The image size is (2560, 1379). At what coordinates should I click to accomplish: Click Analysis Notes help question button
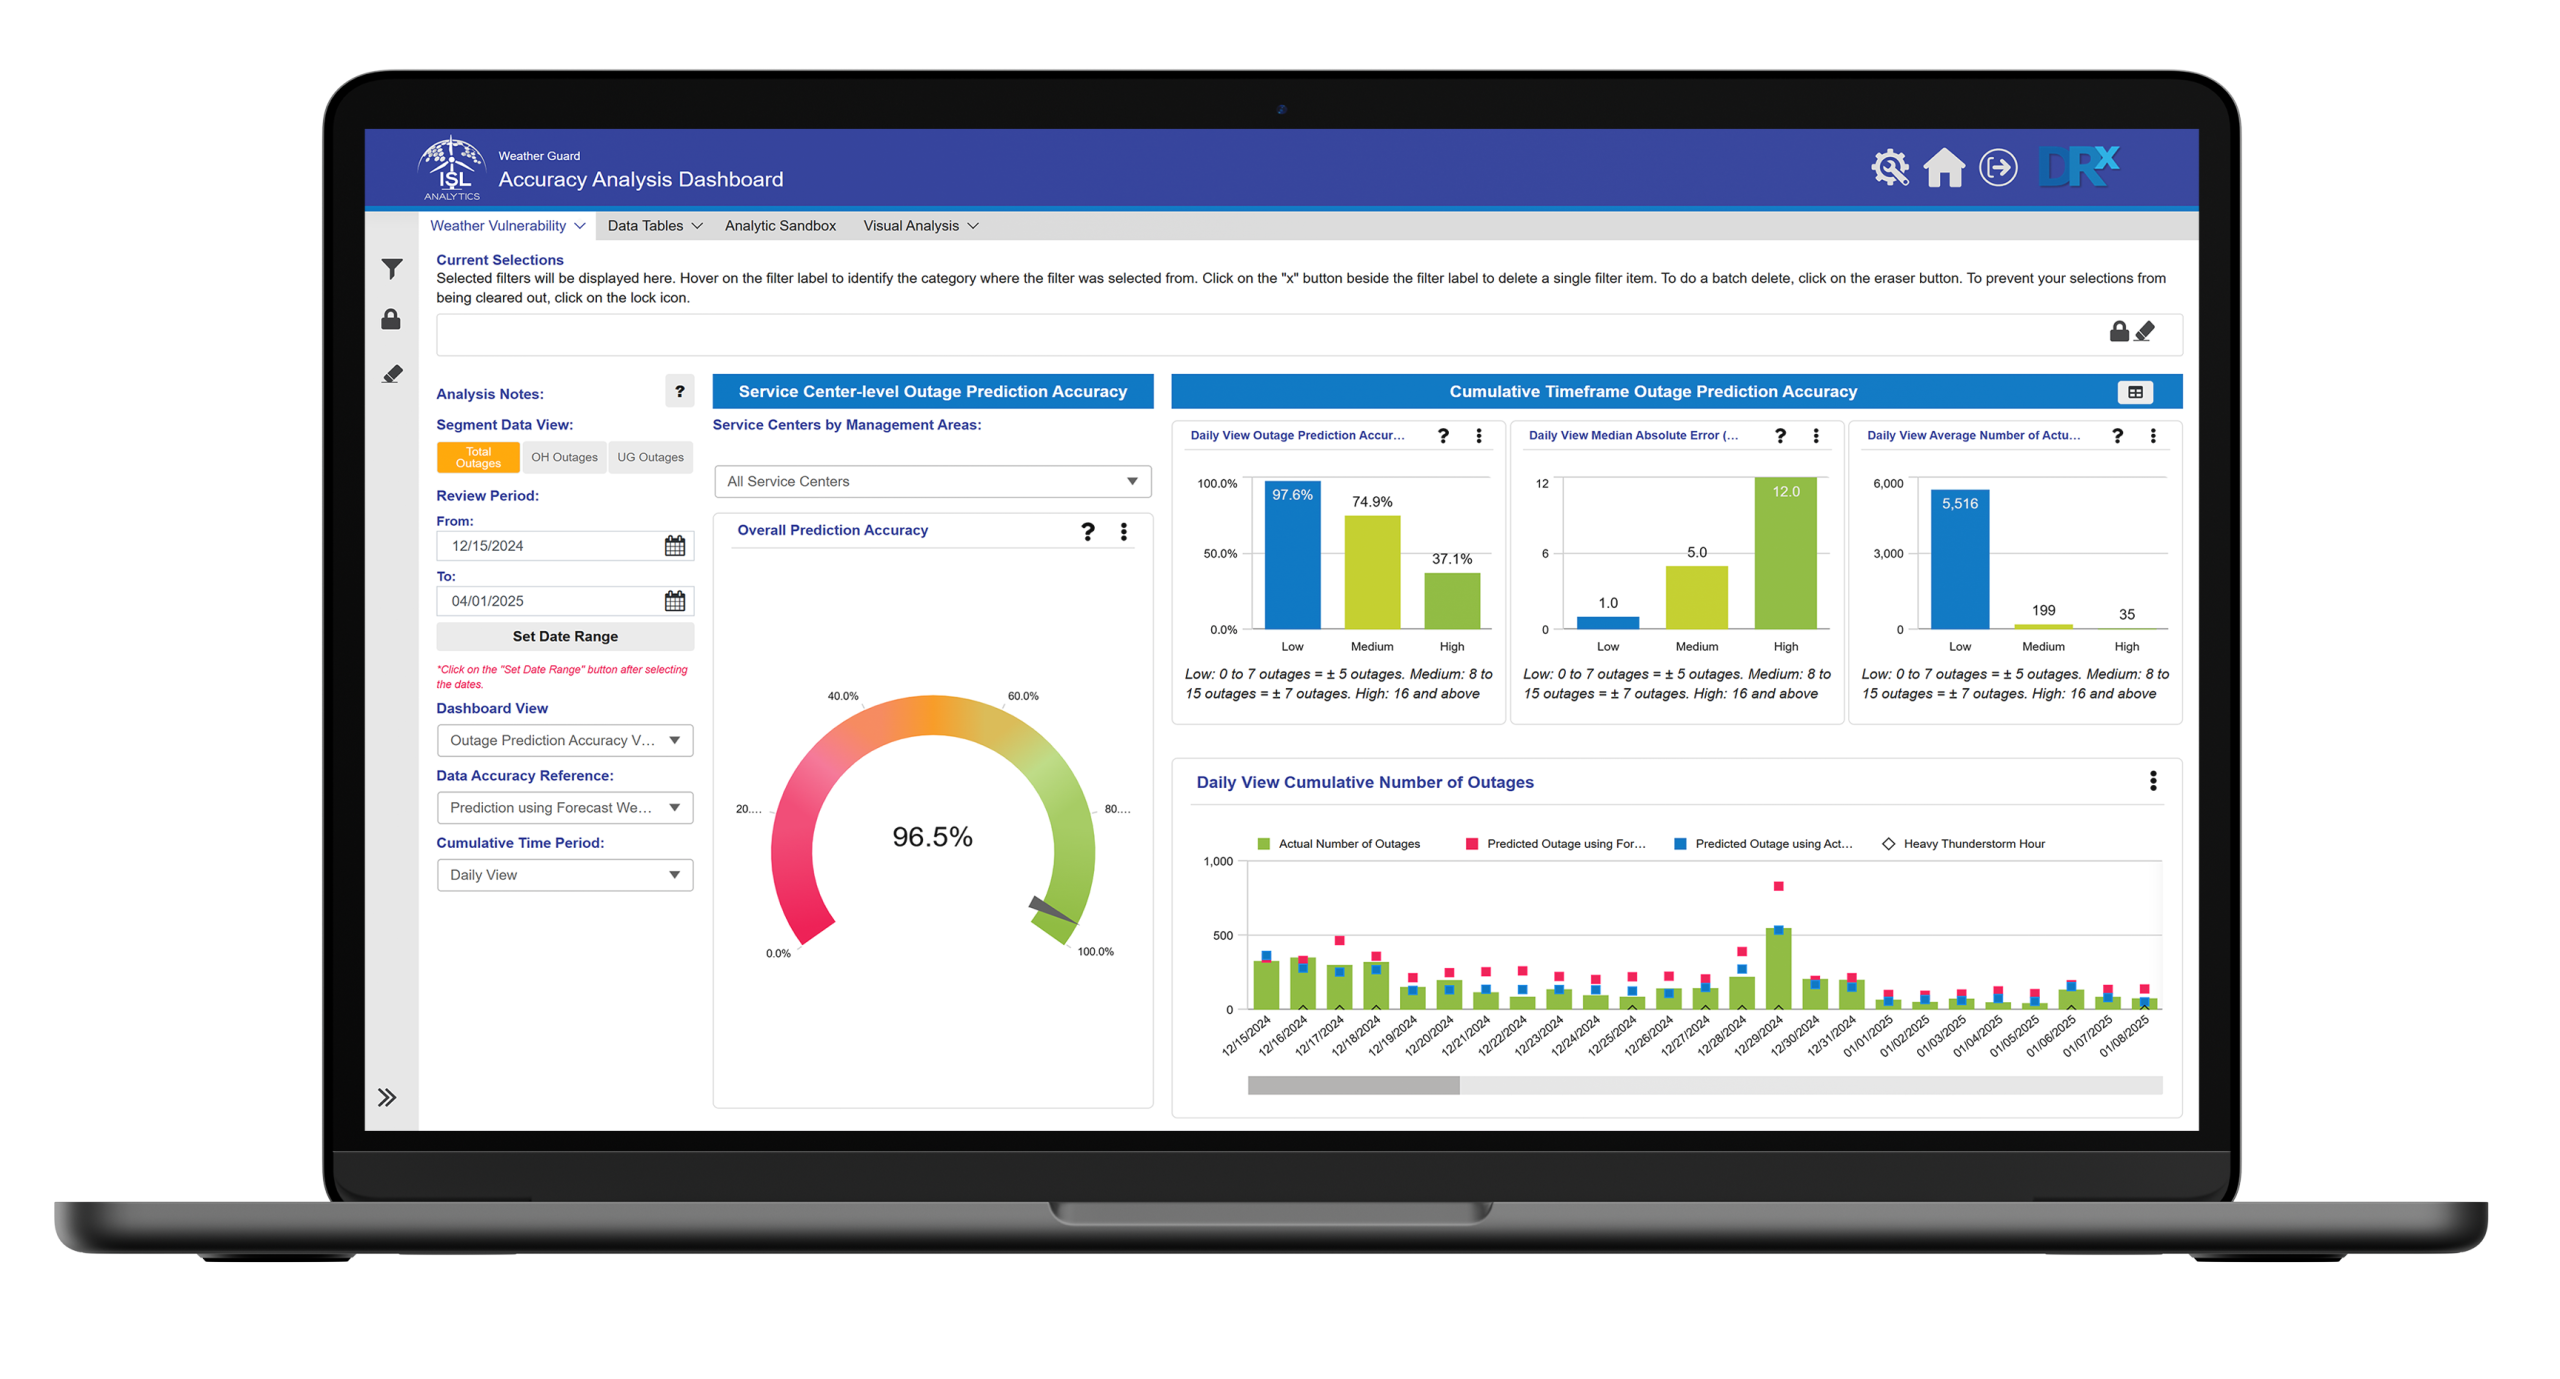point(679,391)
